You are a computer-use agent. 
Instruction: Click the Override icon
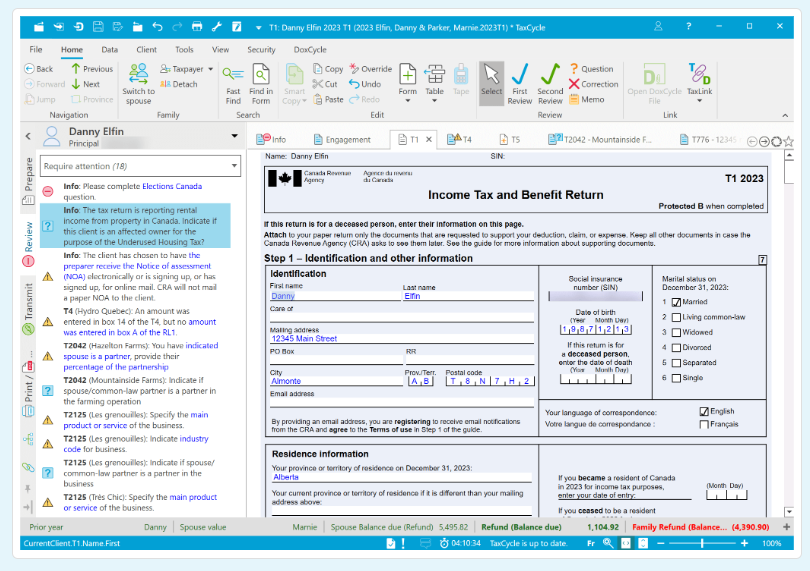coord(354,68)
